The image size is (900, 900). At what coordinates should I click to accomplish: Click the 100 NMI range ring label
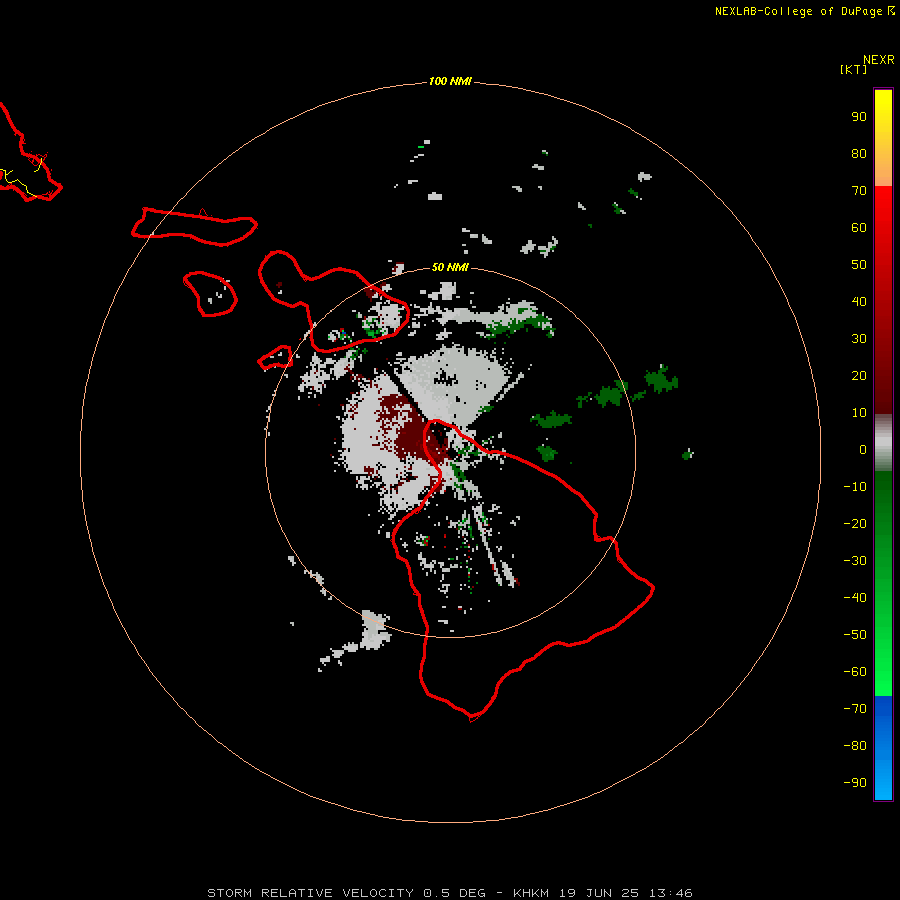pyautogui.click(x=450, y=81)
